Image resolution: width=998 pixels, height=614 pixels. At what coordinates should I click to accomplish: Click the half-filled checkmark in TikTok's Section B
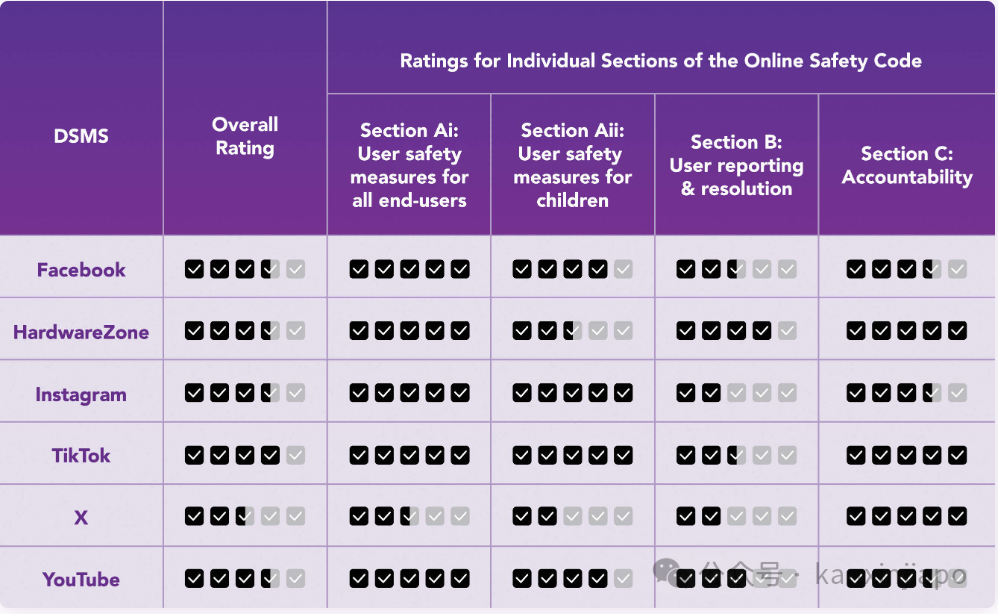(737, 455)
